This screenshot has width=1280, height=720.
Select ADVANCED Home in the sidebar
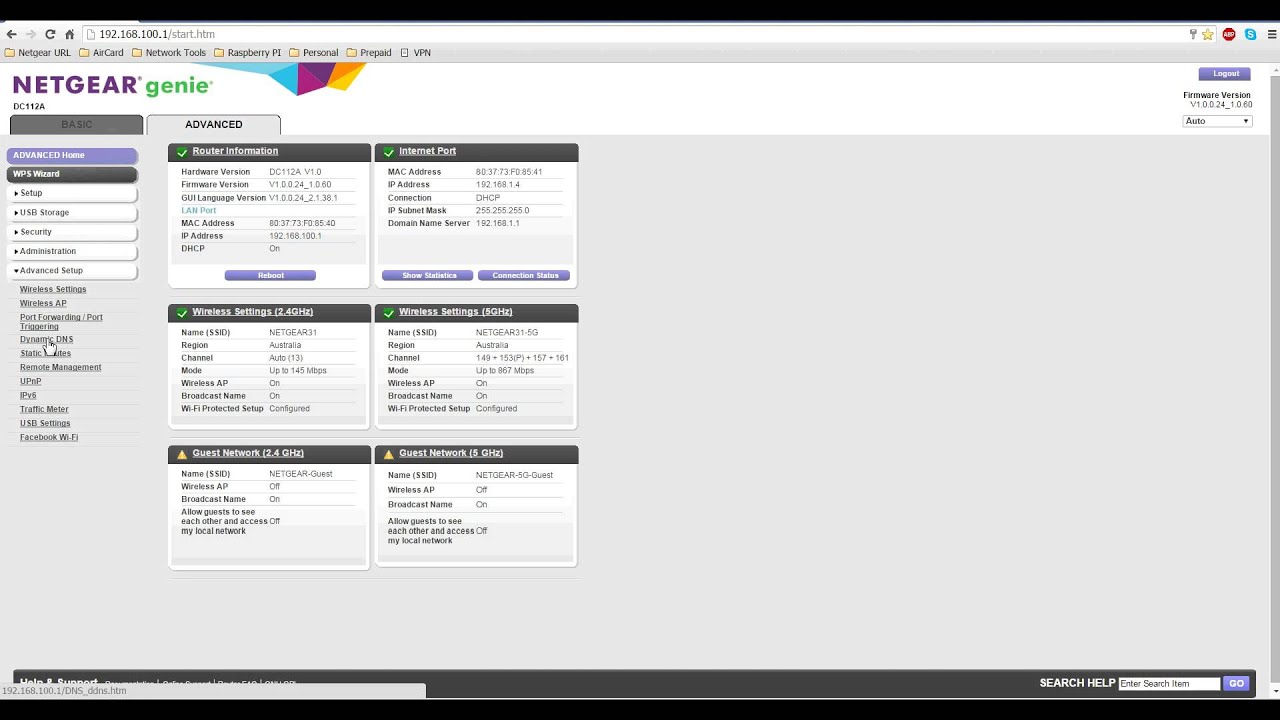tap(72, 155)
